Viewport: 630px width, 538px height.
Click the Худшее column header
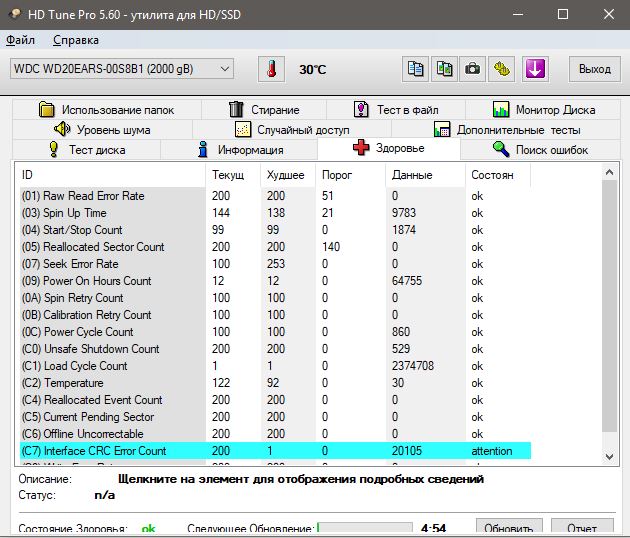pos(288,175)
